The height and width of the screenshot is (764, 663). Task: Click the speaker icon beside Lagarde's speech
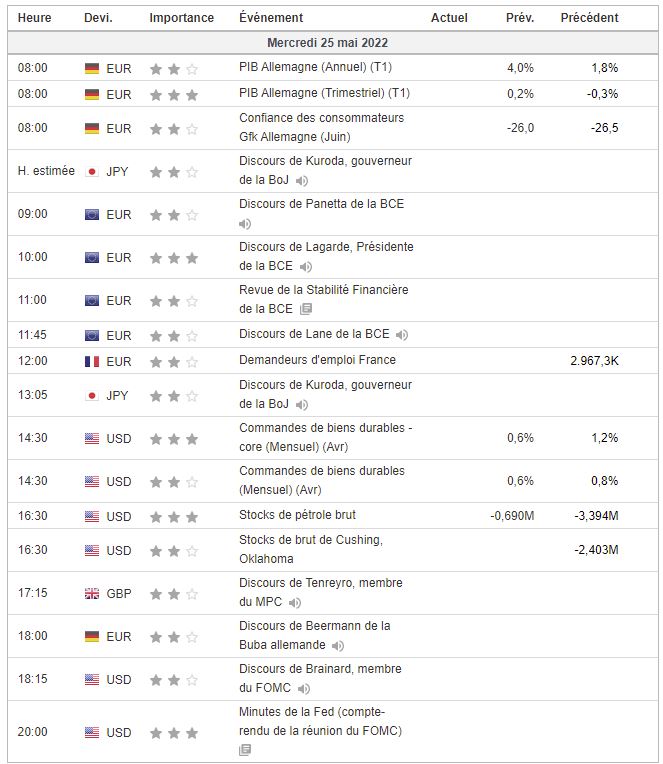pyautogui.click(x=306, y=267)
